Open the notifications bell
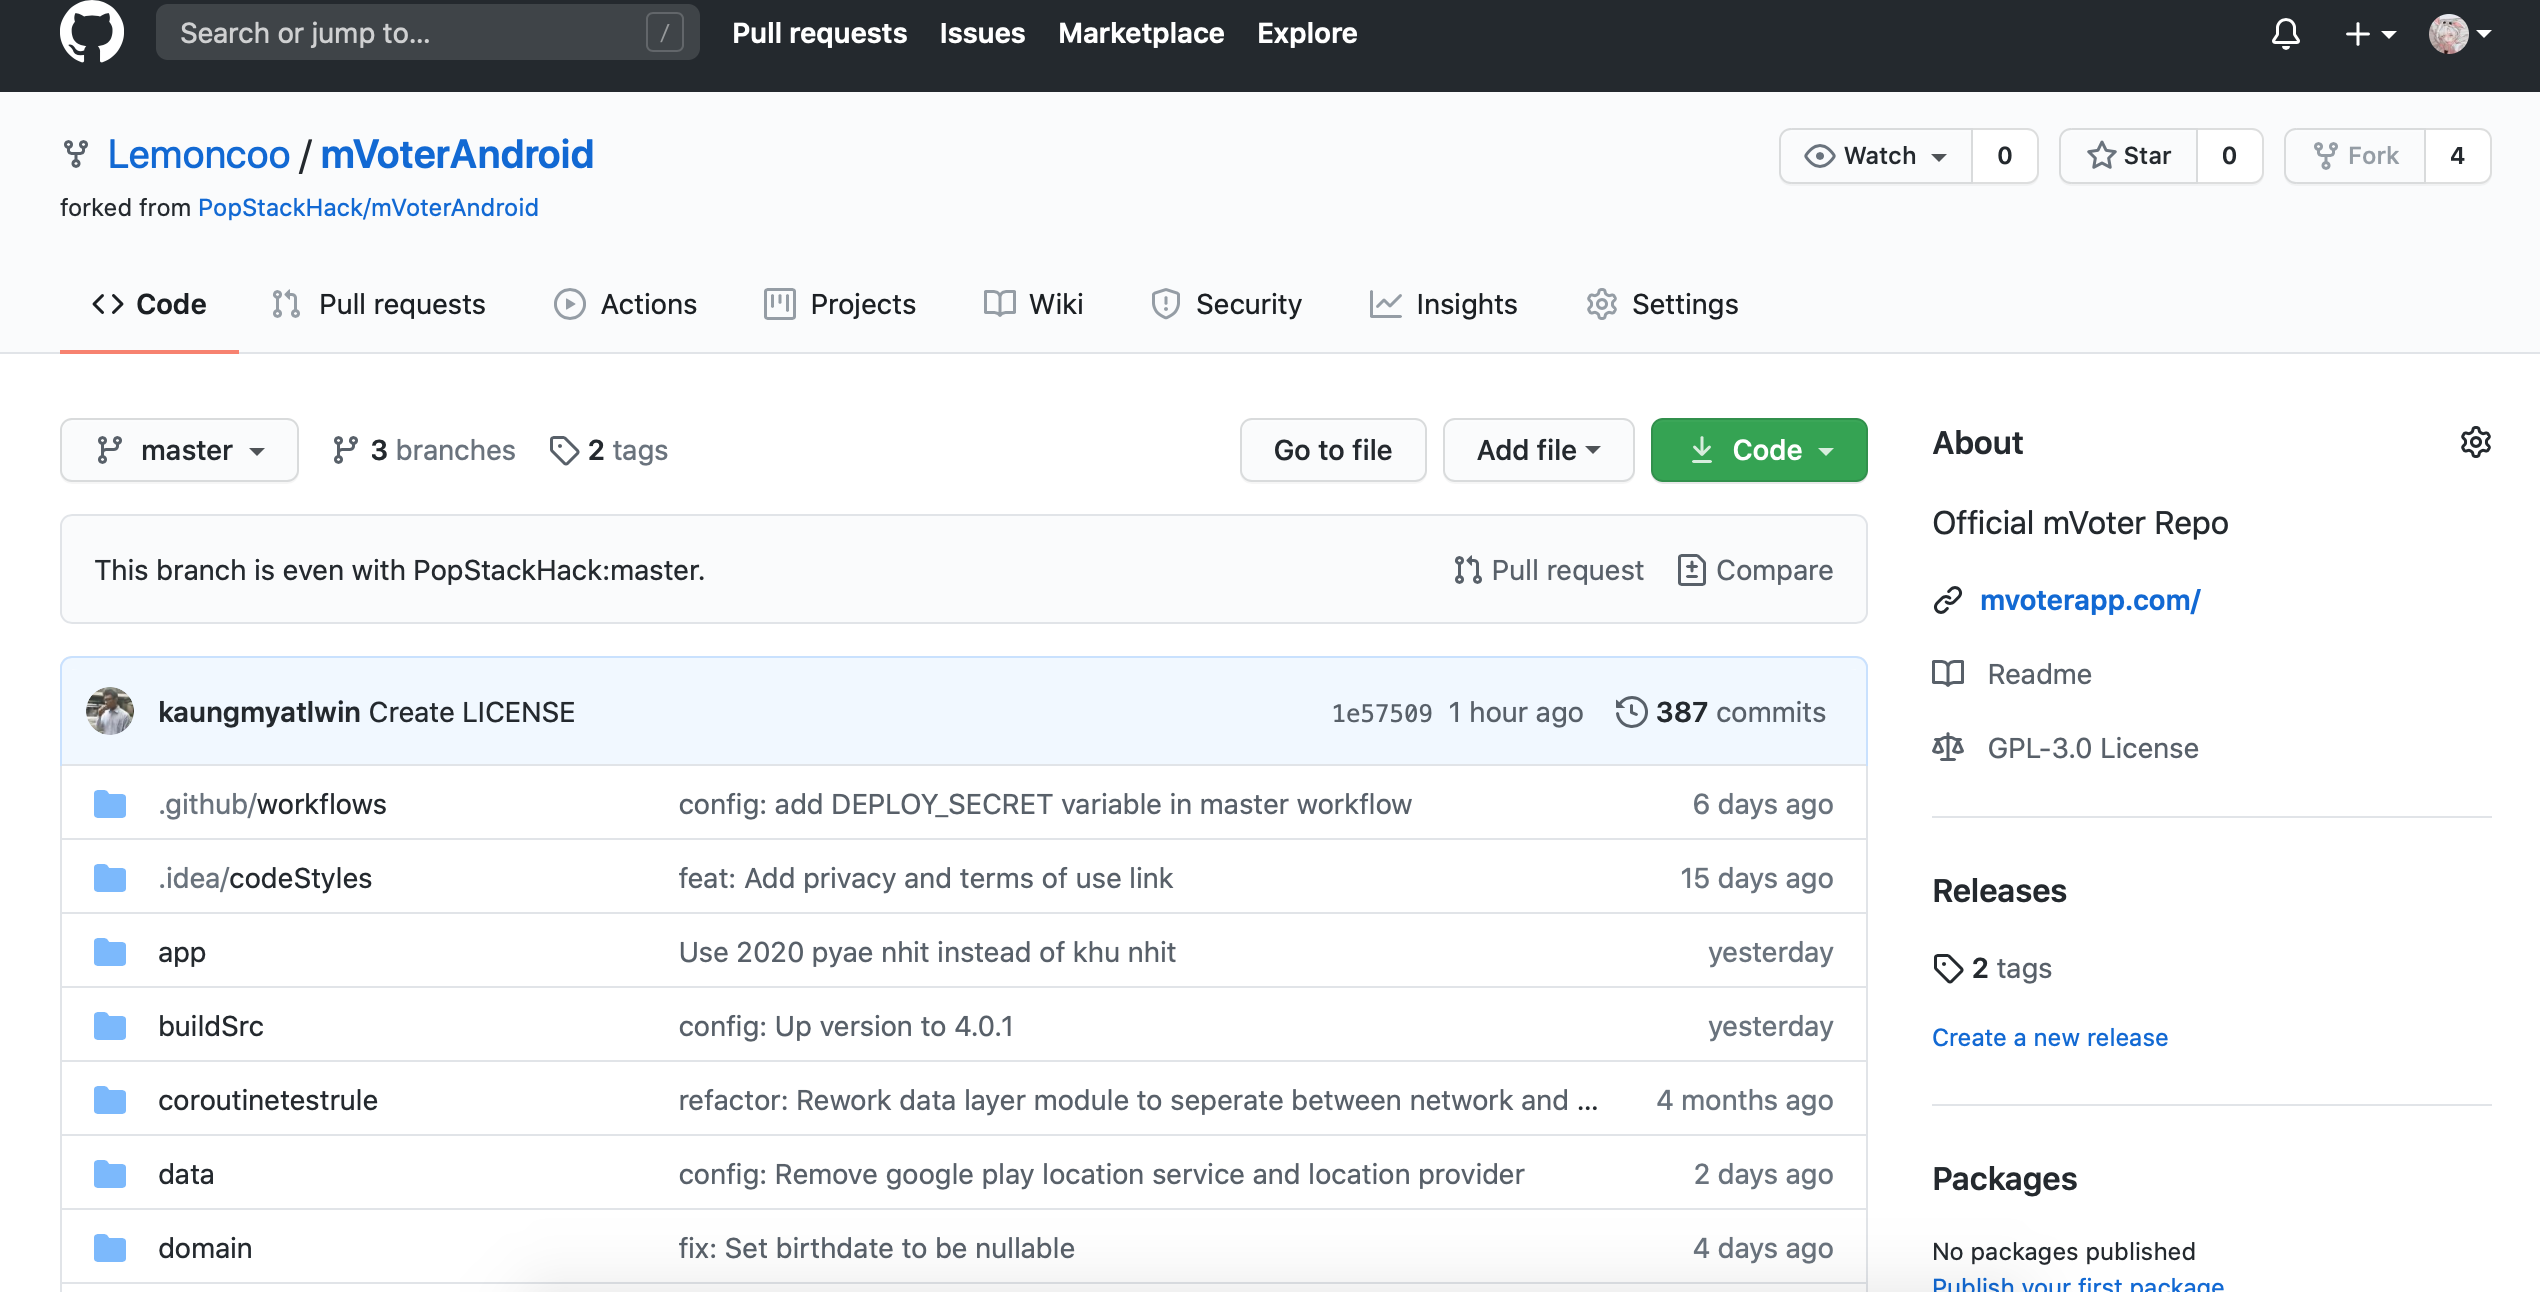The width and height of the screenshot is (2540, 1292). click(x=2285, y=33)
